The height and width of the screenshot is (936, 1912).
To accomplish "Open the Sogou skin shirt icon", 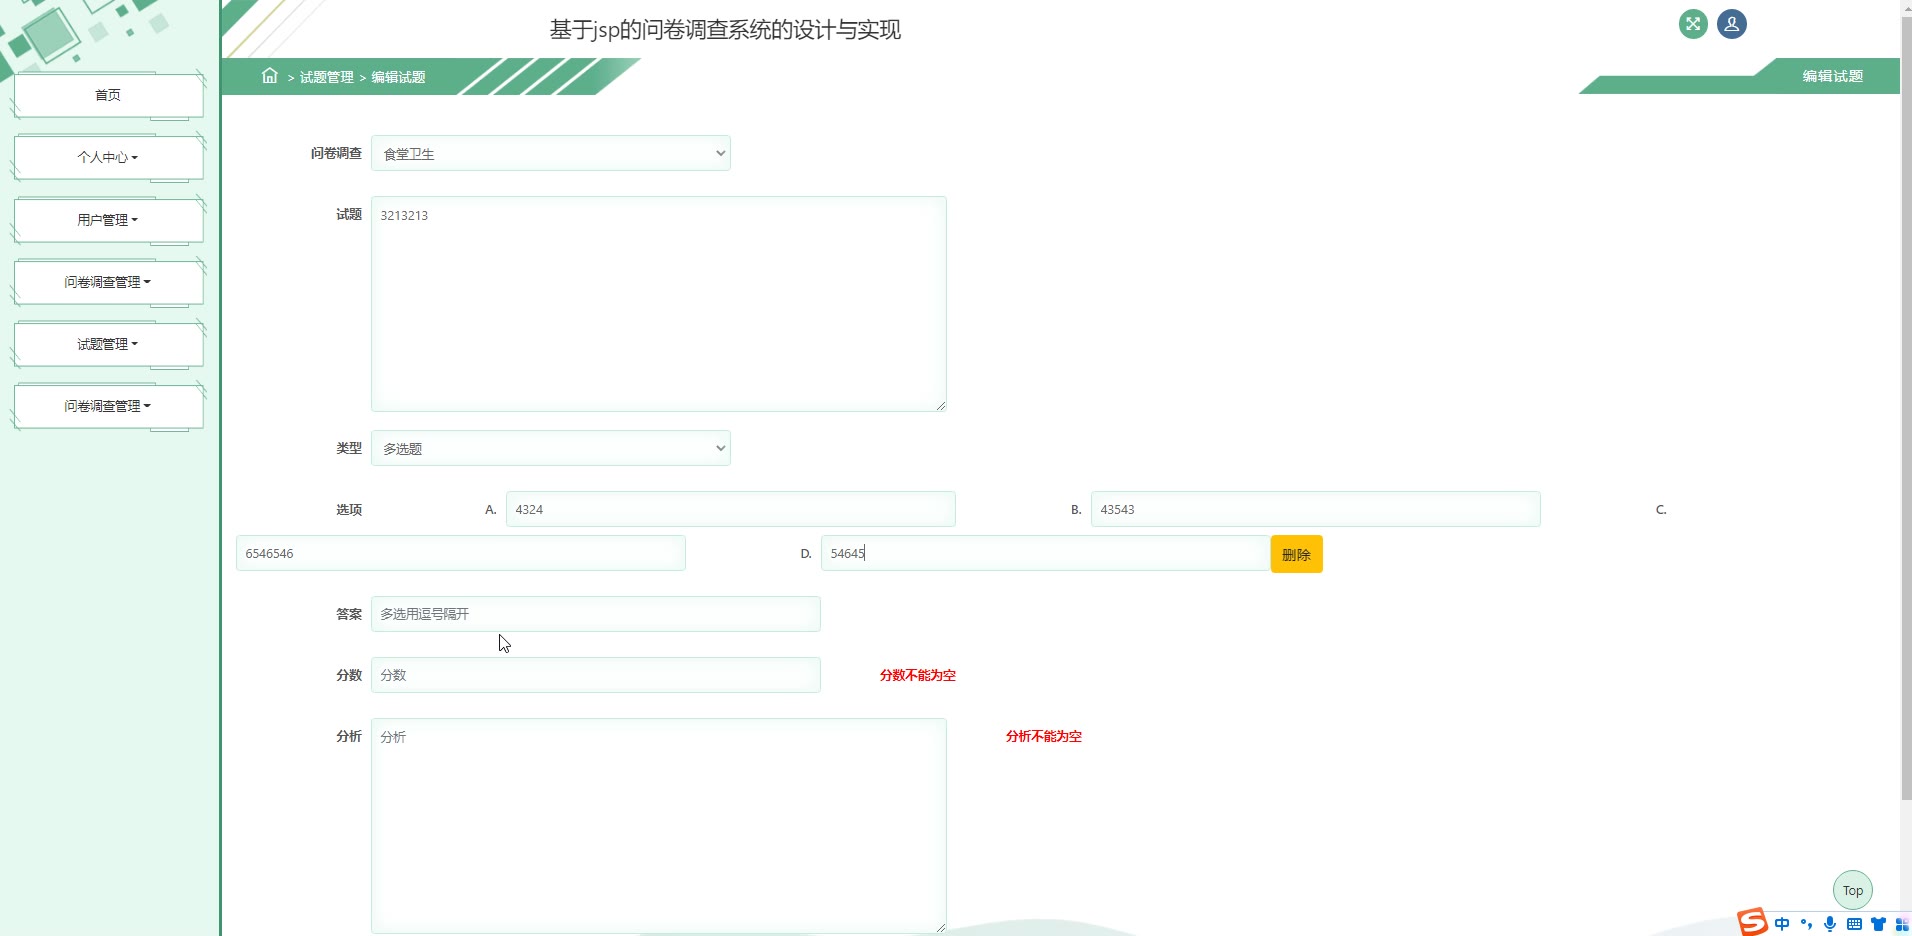I will tap(1878, 924).
